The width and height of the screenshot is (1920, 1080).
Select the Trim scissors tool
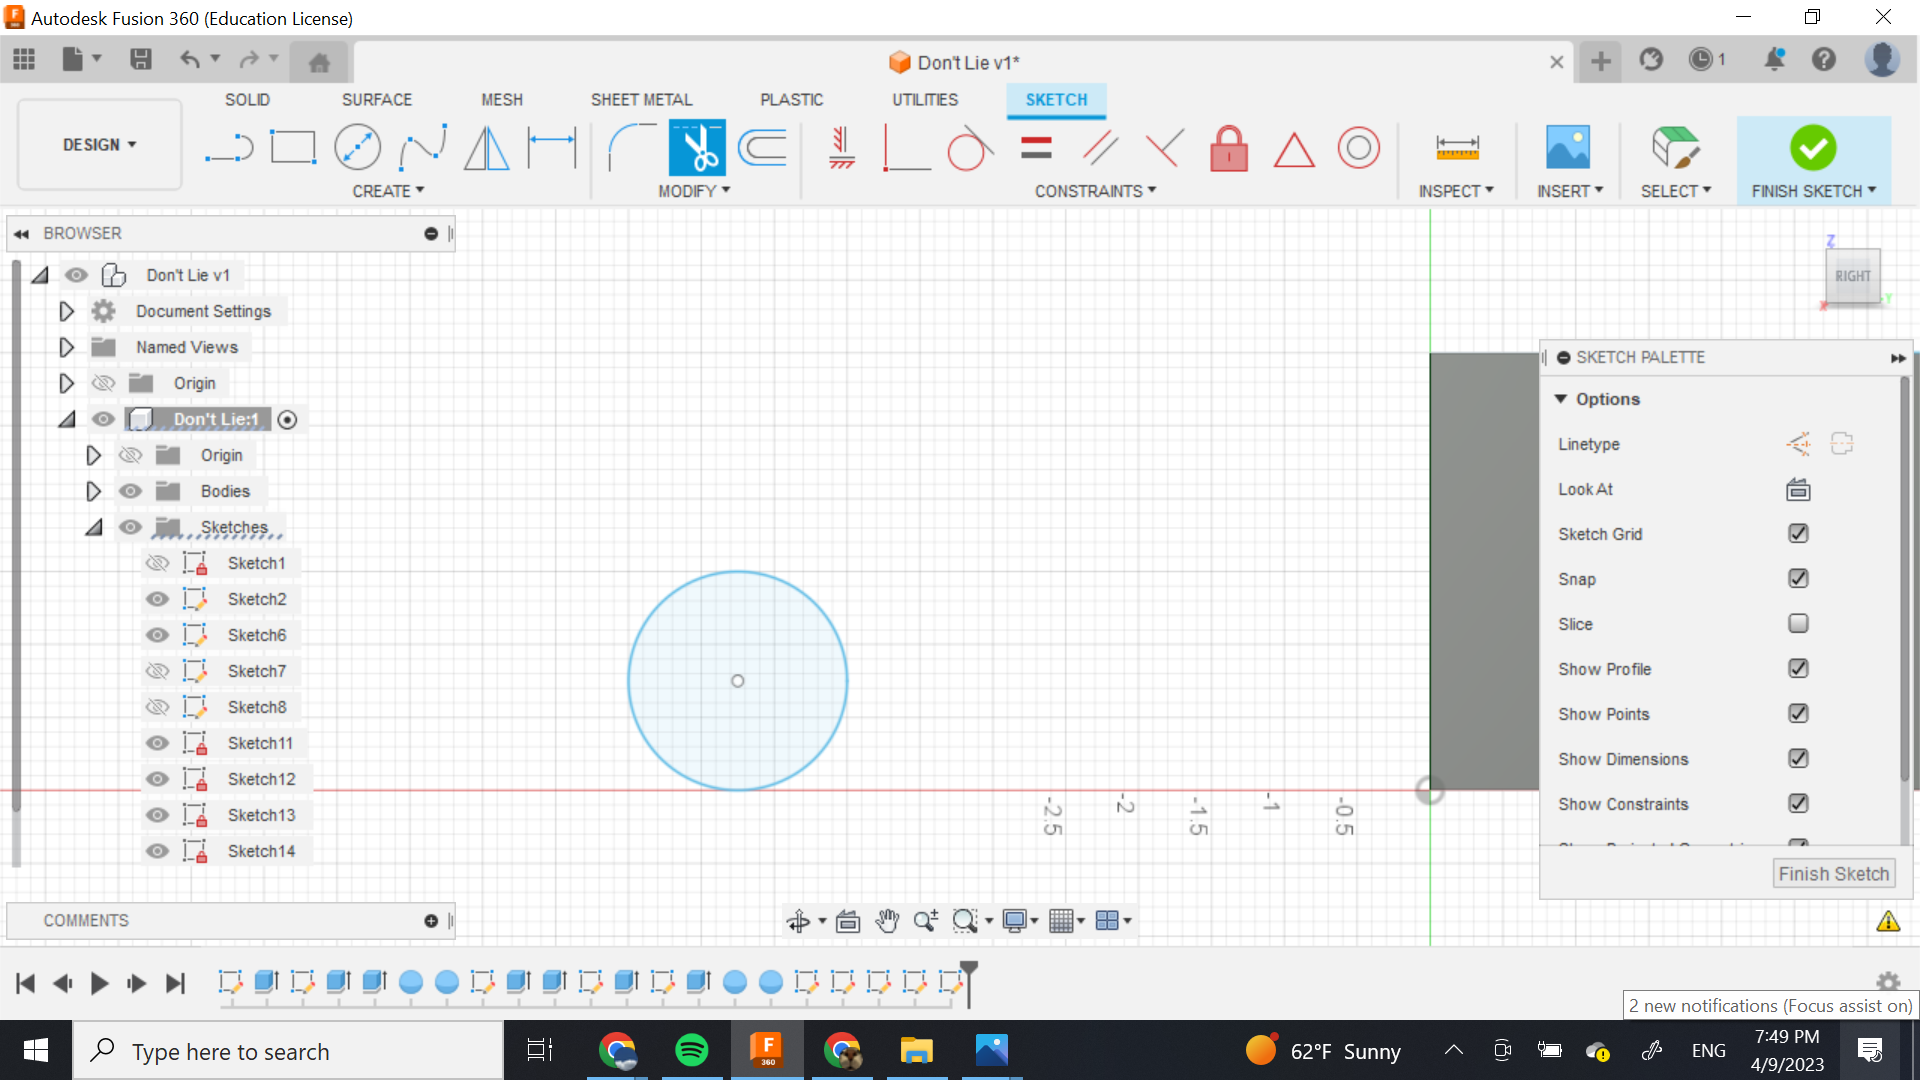click(x=697, y=148)
